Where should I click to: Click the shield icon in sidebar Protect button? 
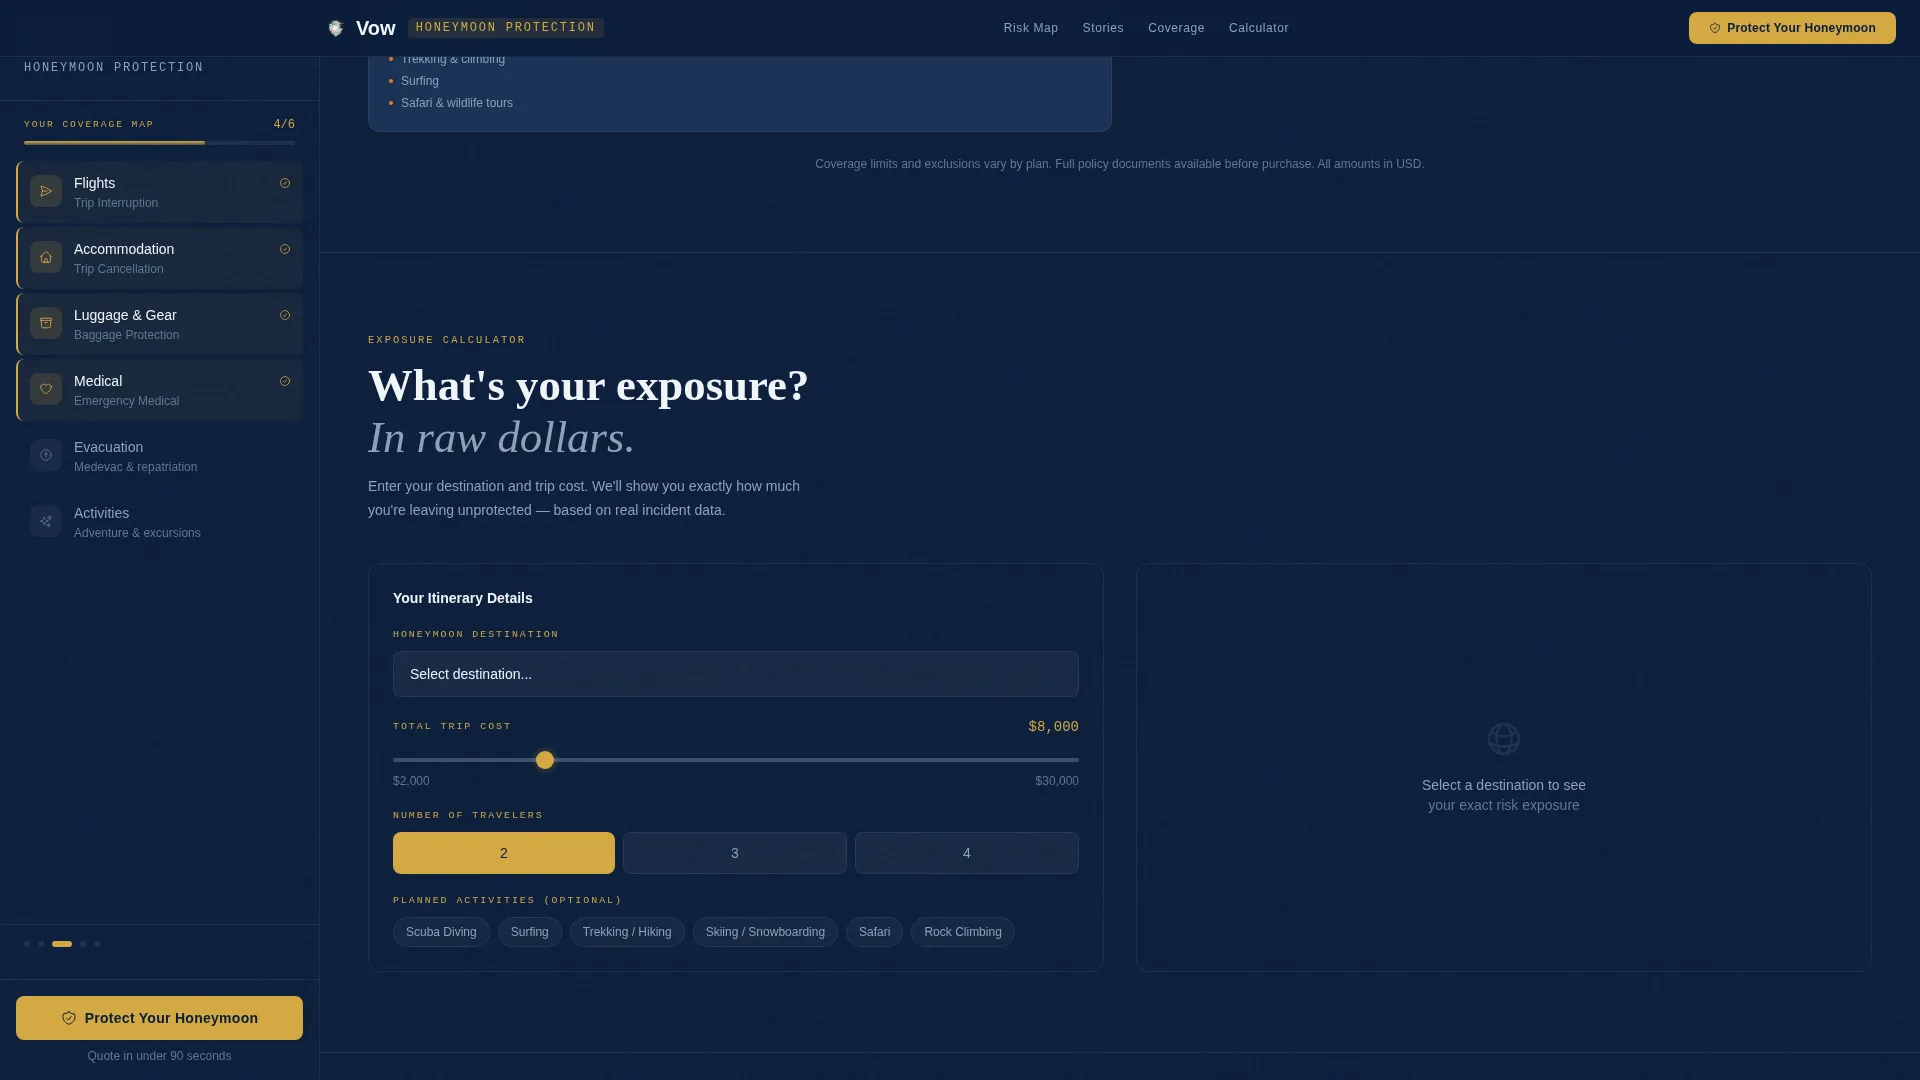[69, 1018]
